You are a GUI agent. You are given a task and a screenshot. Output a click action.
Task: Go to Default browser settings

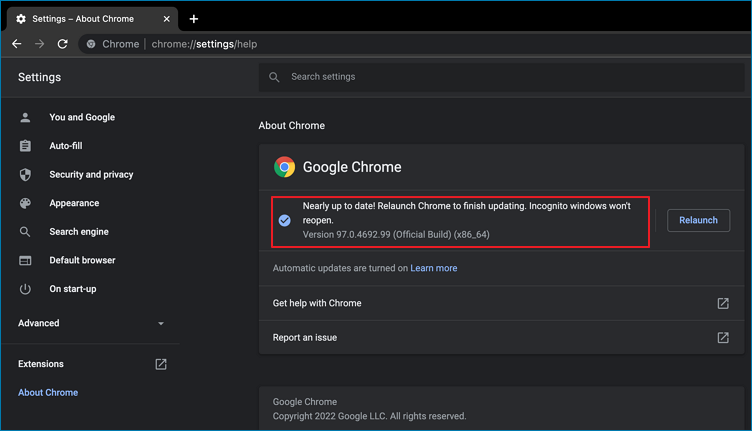pyautogui.click(x=82, y=261)
